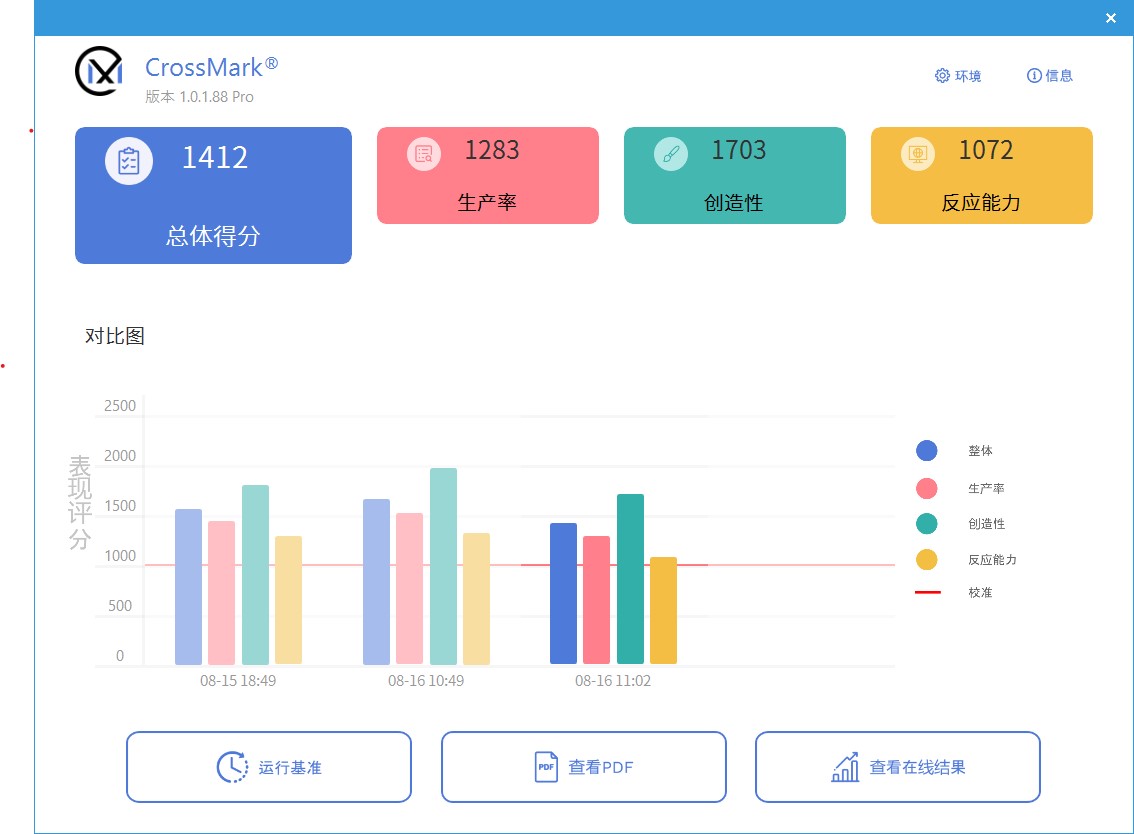The width and height of the screenshot is (1134, 834).
Task: Close the CrossMark window
Action: click(x=1111, y=18)
